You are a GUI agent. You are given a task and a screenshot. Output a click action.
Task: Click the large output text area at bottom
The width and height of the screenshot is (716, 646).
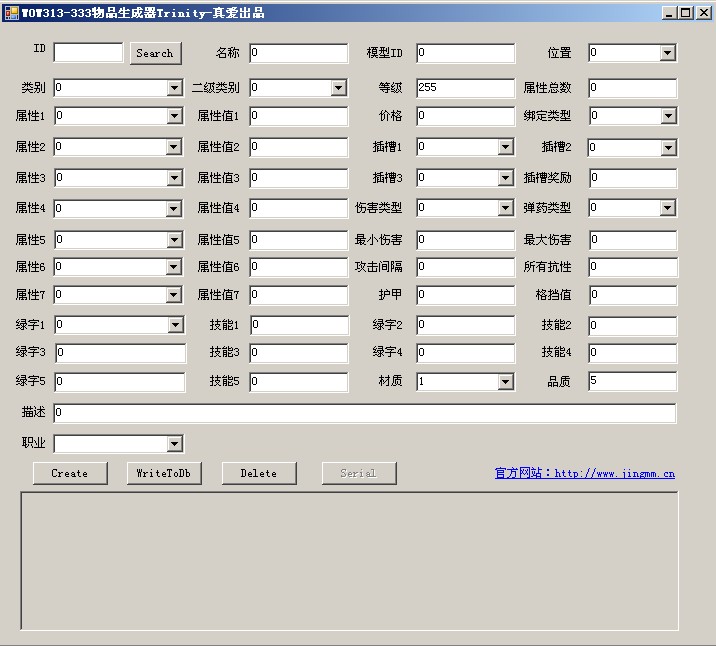(x=349, y=560)
